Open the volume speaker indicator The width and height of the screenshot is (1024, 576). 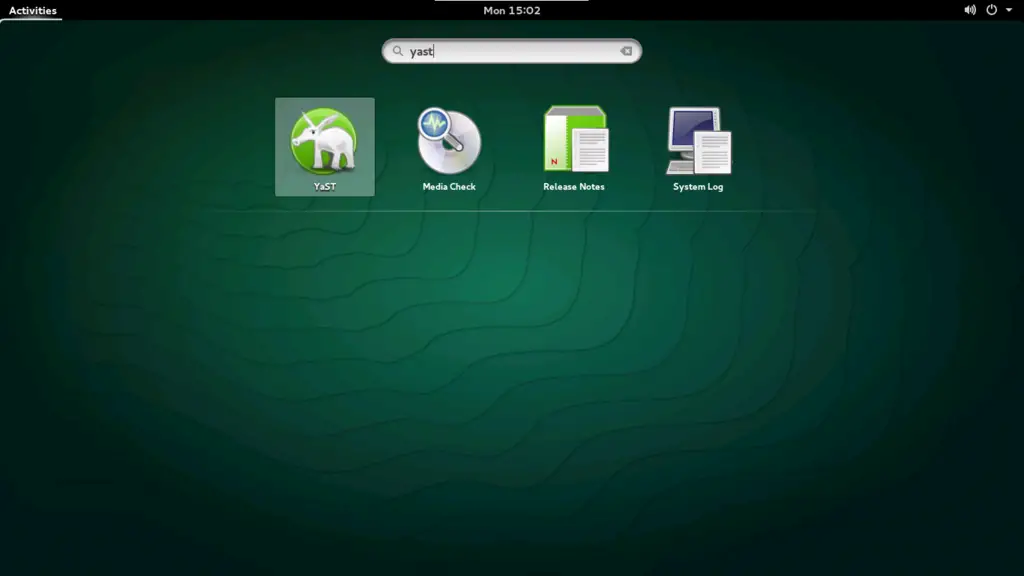tap(970, 10)
